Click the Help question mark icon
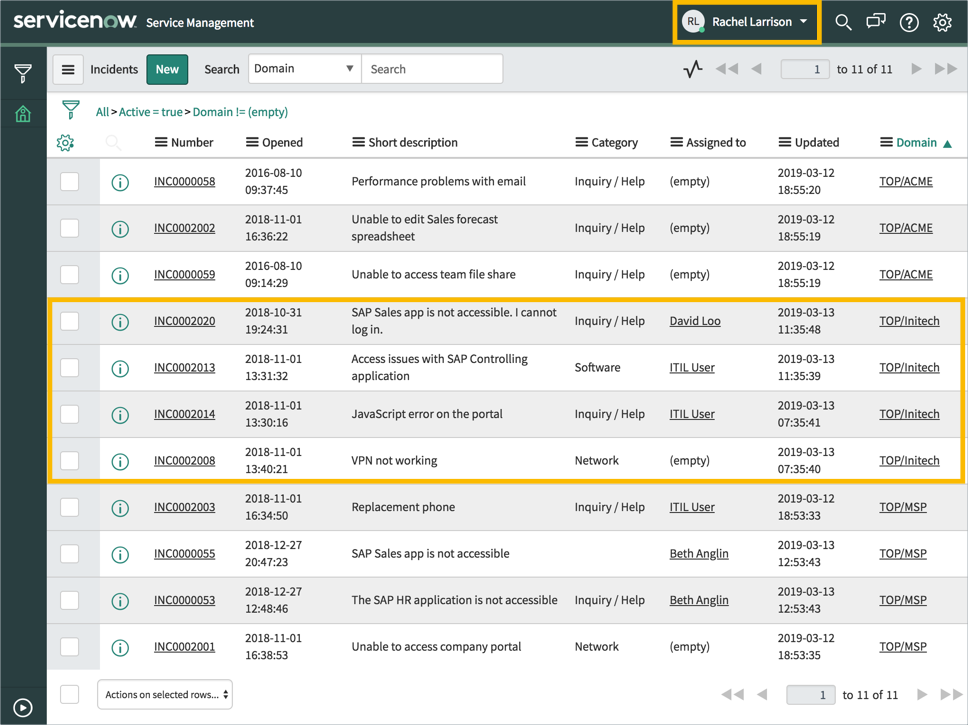The height and width of the screenshot is (725, 968). click(x=909, y=21)
